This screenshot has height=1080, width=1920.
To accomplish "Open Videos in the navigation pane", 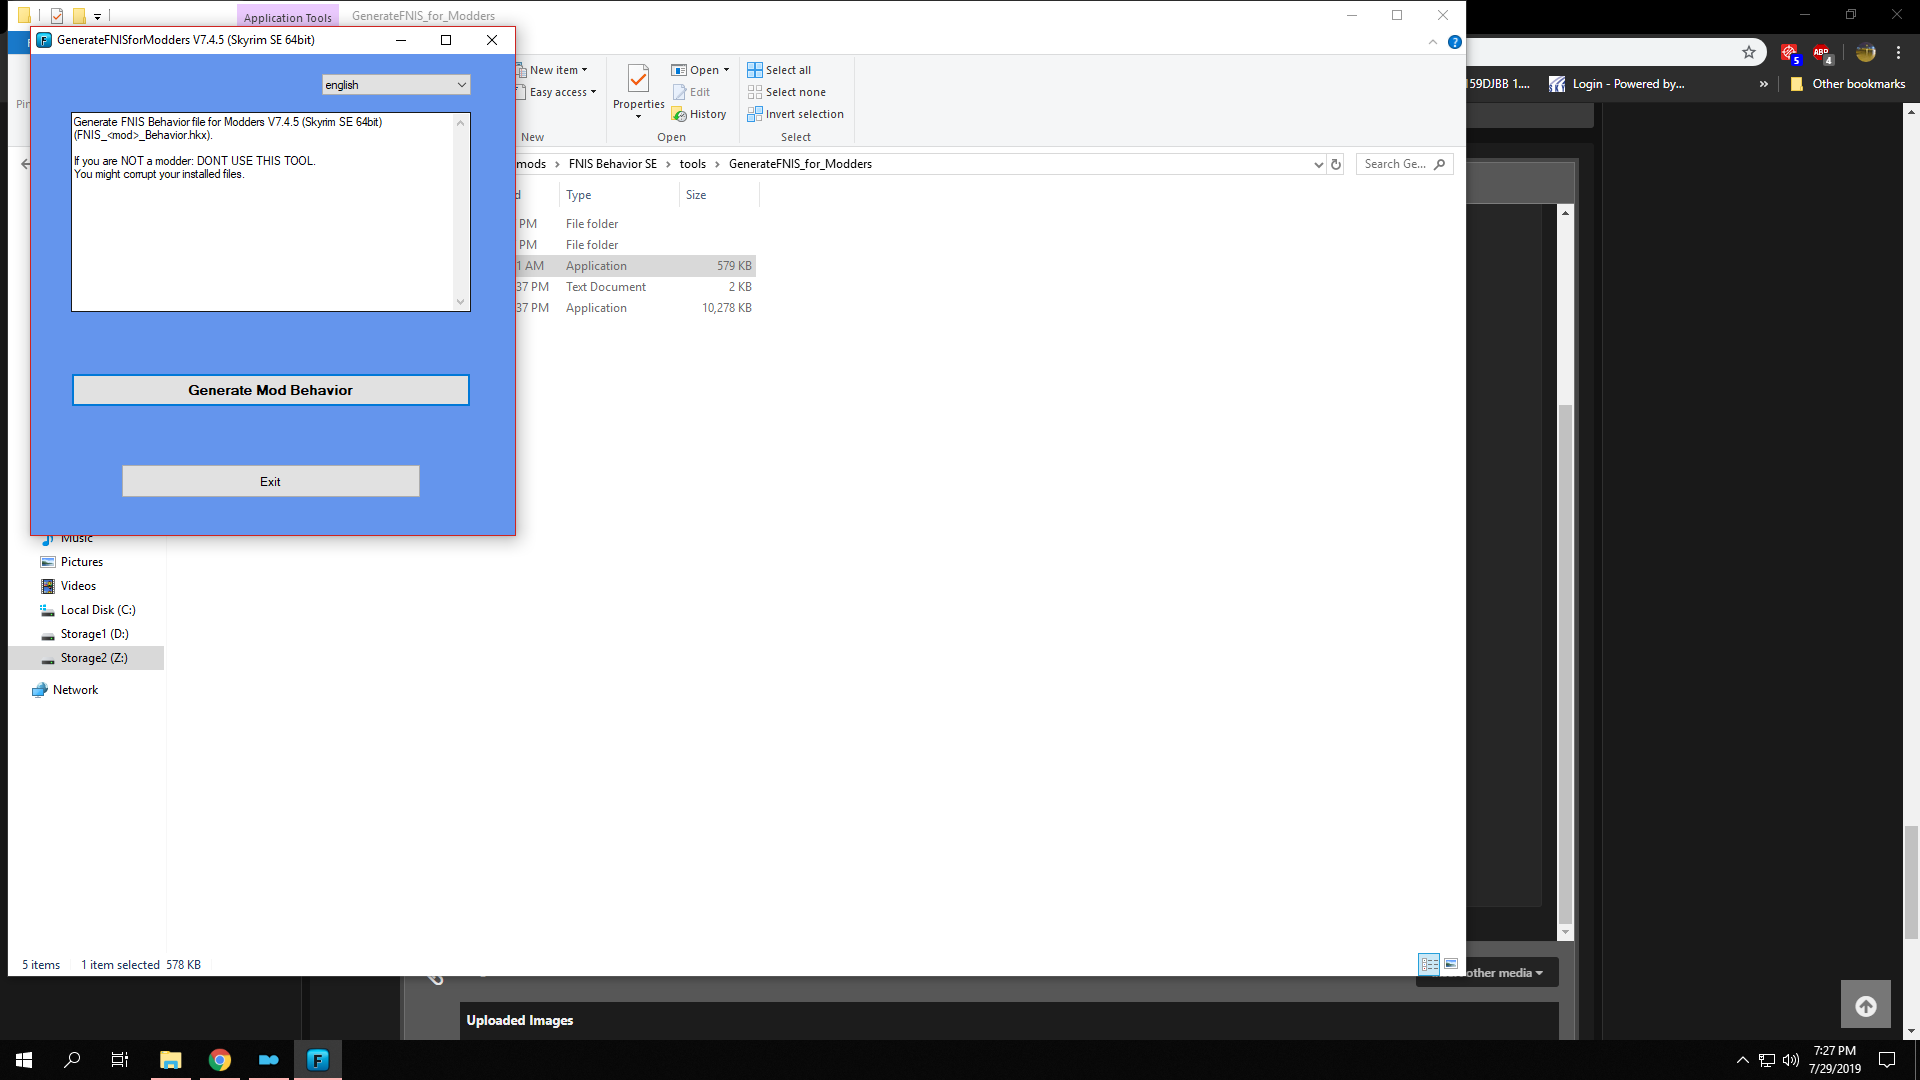I will point(78,586).
